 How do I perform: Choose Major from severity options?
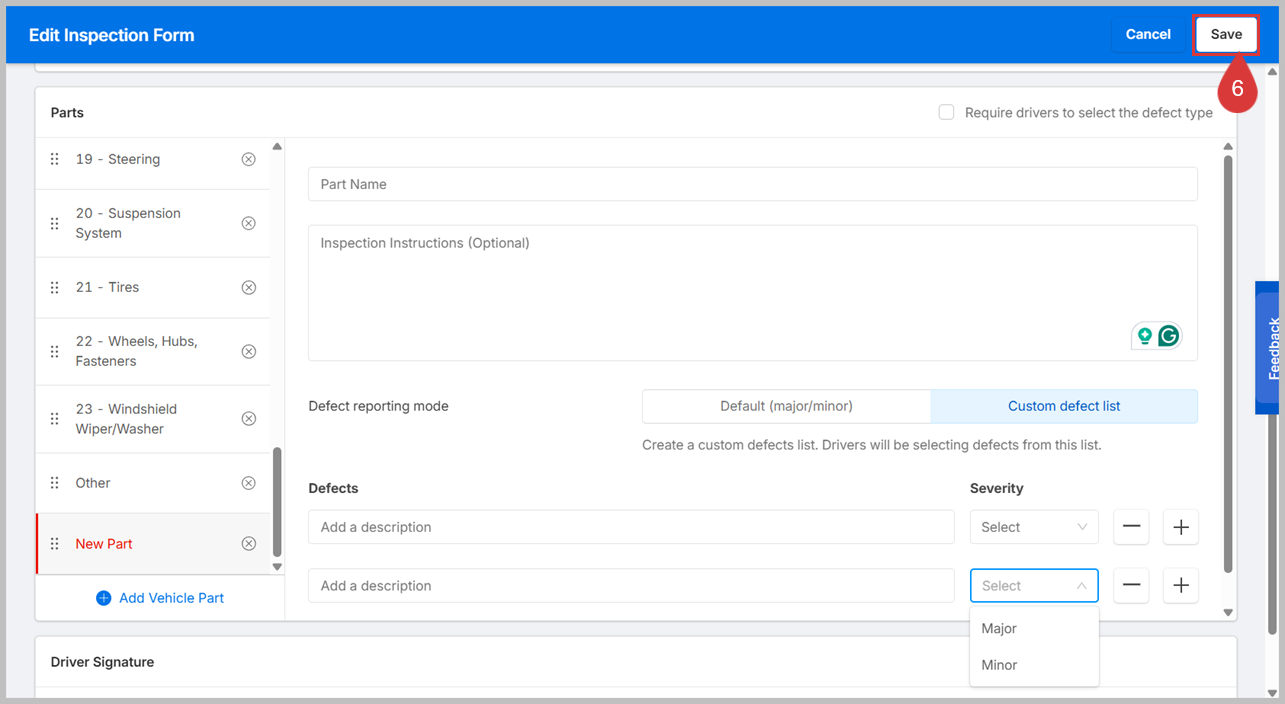click(1034, 628)
